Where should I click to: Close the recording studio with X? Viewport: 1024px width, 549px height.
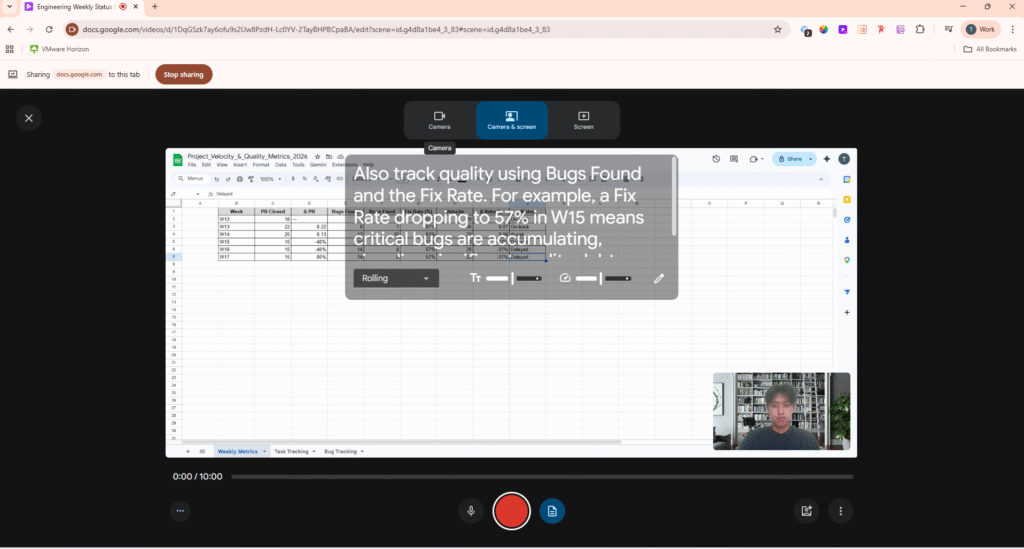click(x=29, y=118)
